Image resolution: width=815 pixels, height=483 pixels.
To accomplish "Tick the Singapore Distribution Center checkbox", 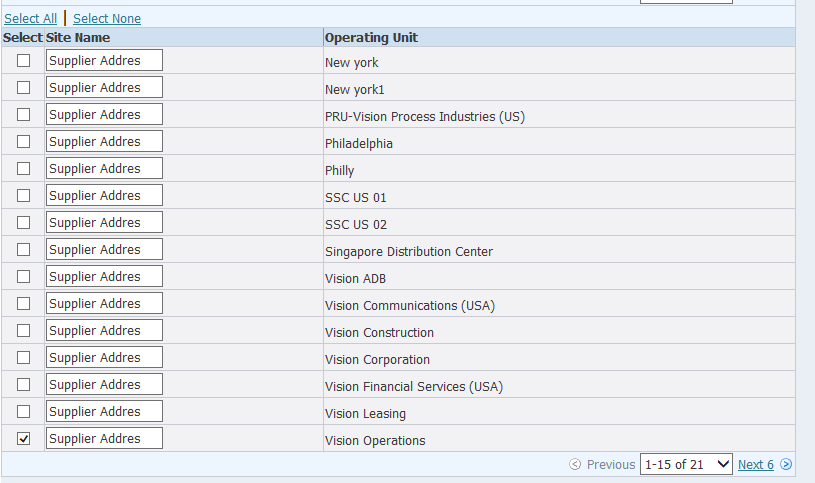I will pos(23,249).
